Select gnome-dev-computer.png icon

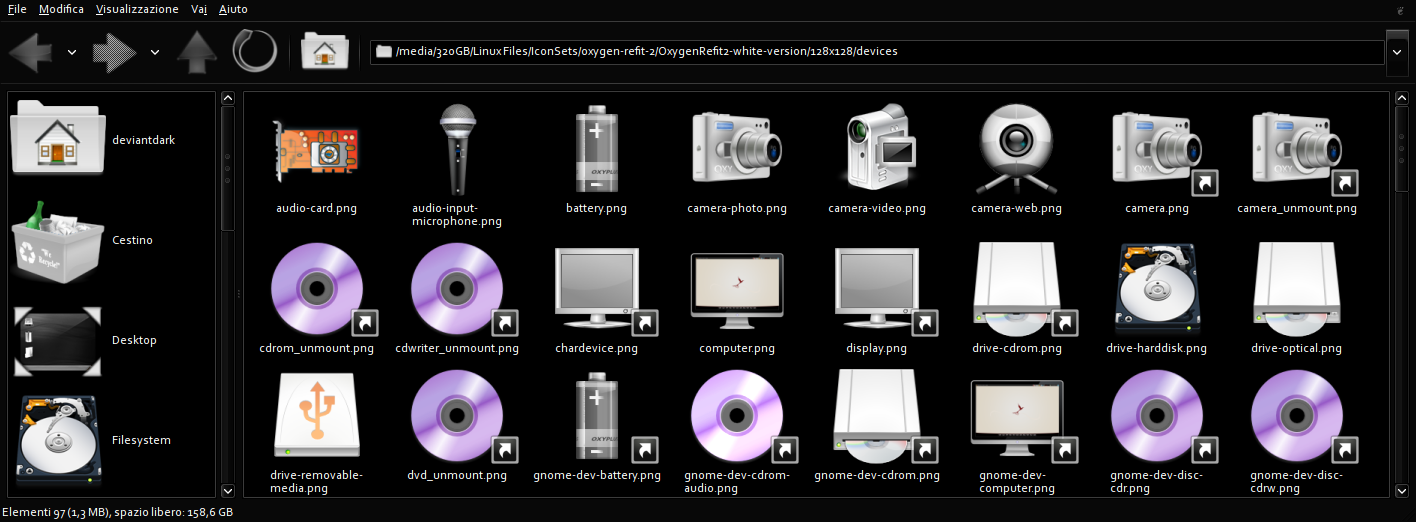(1025, 419)
